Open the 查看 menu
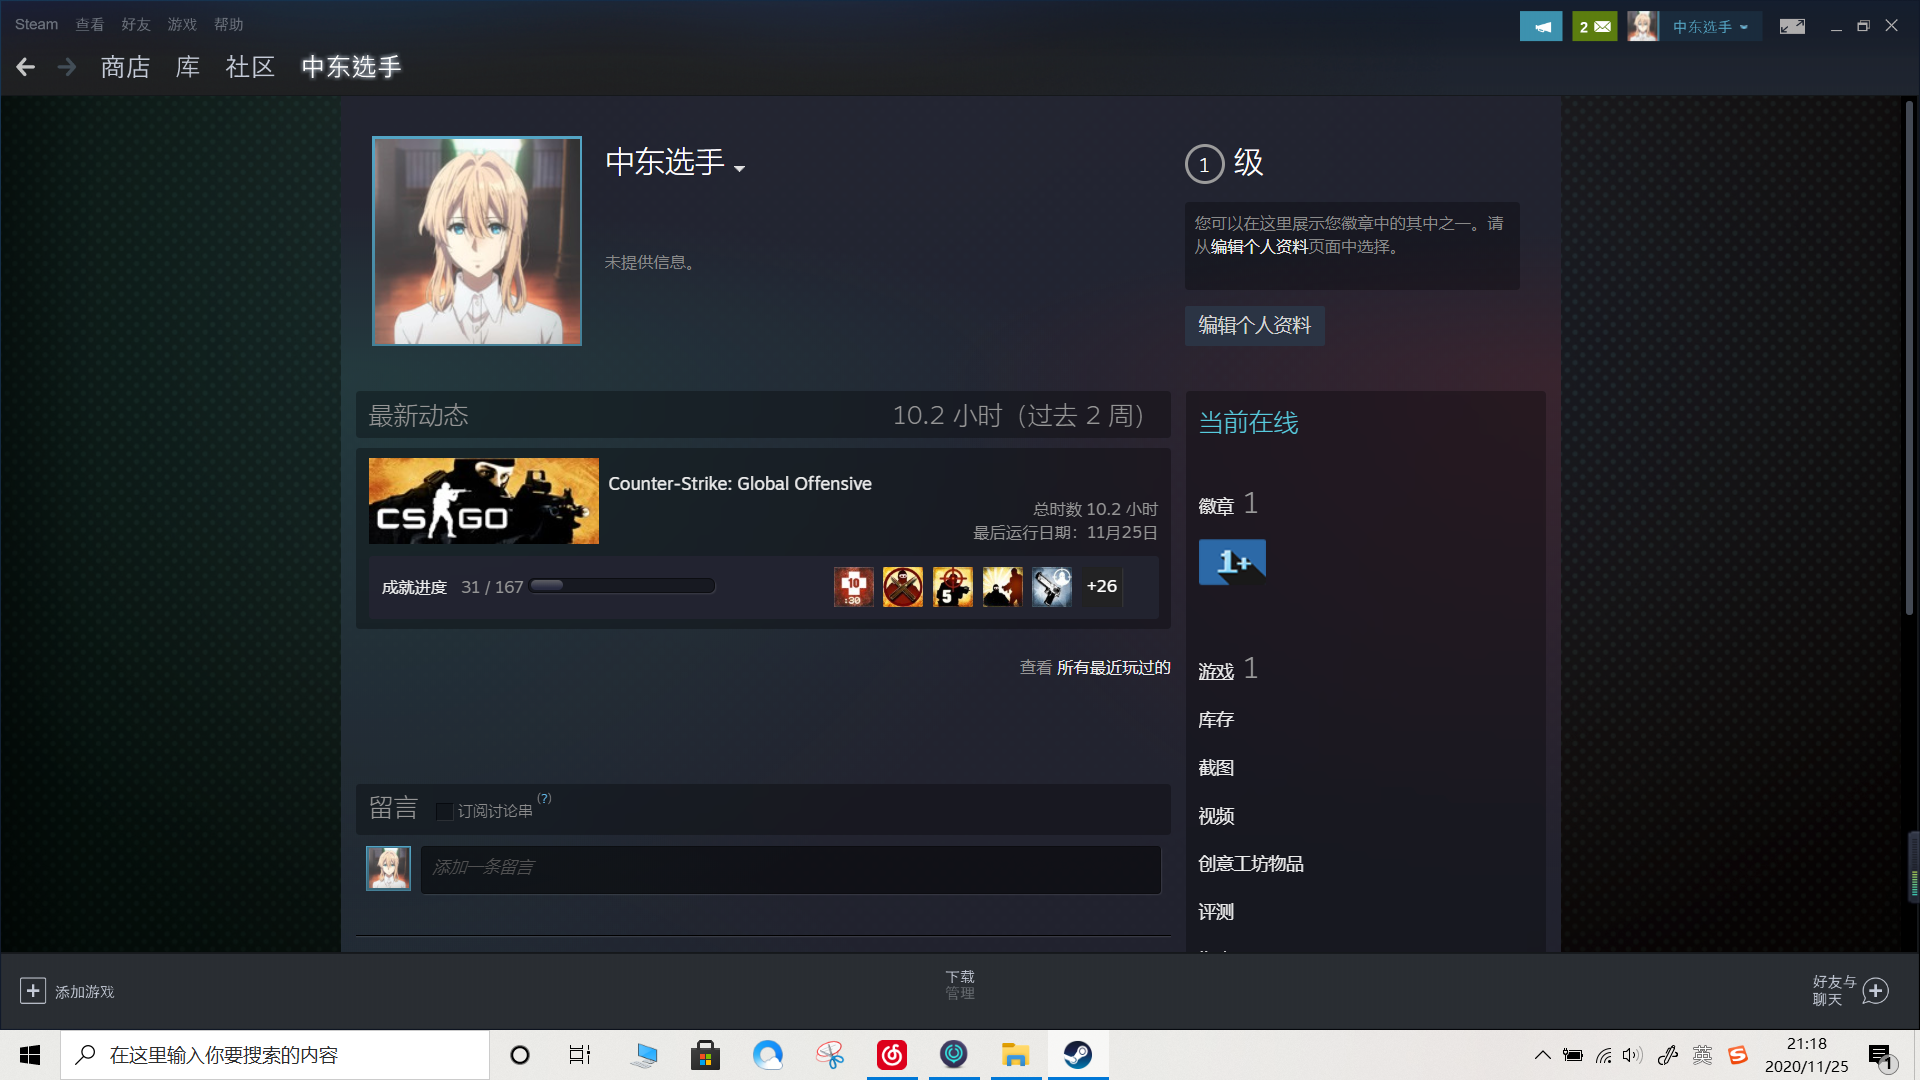Viewport: 1920px width, 1080px height. click(x=90, y=24)
